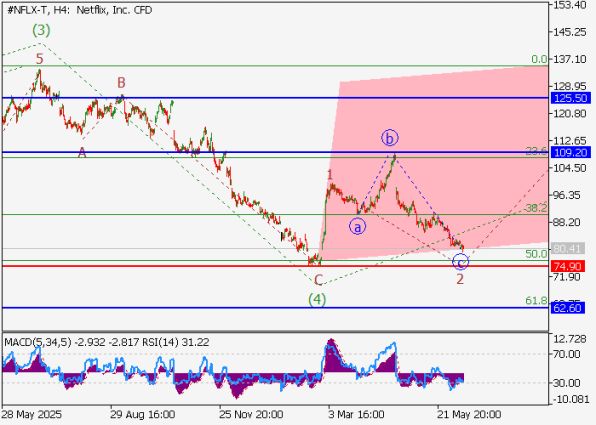Select the brown wave C label
This screenshot has width=596, height=425.
click(319, 281)
